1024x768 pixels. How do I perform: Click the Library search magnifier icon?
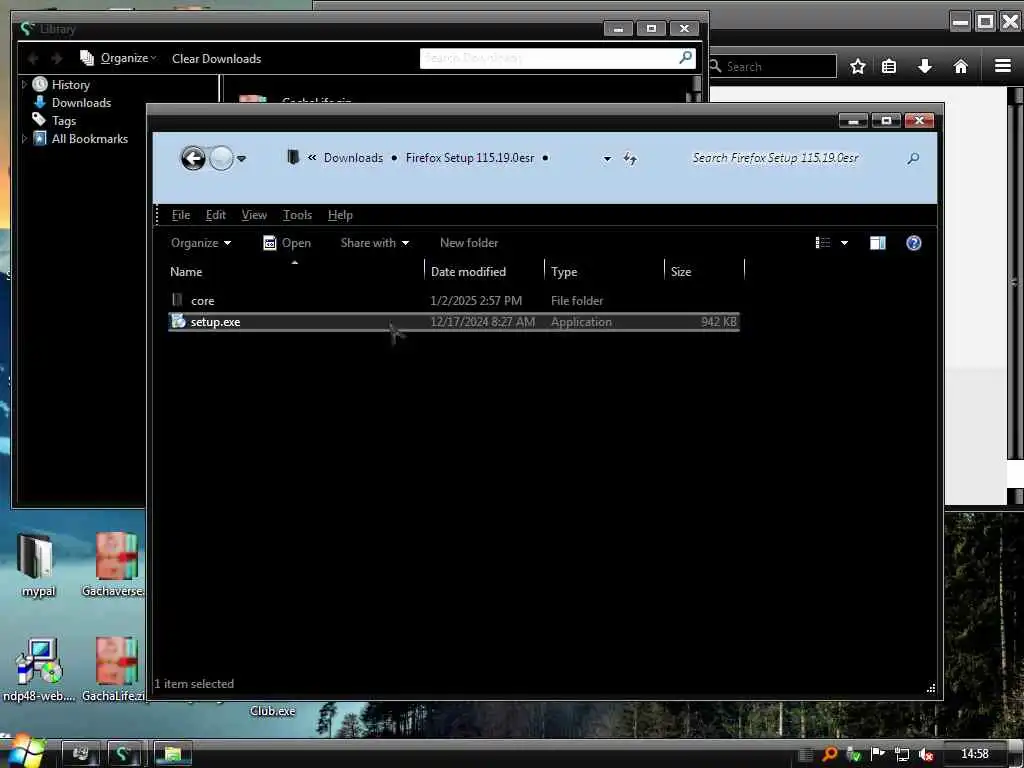pyautogui.click(x=686, y=57)
